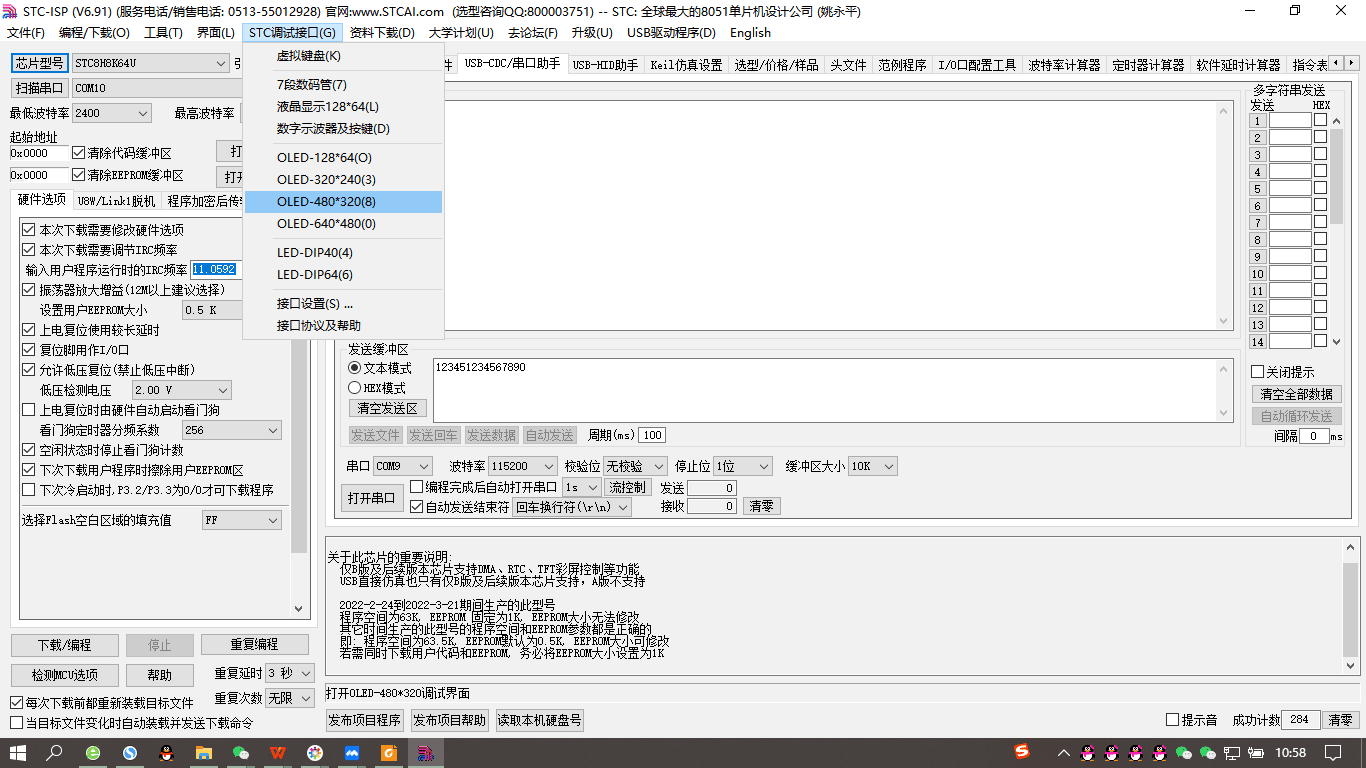Check the 关闭提示 checkbox
The width and height of the screenshot is (1366, 768).
[1258, 372]
